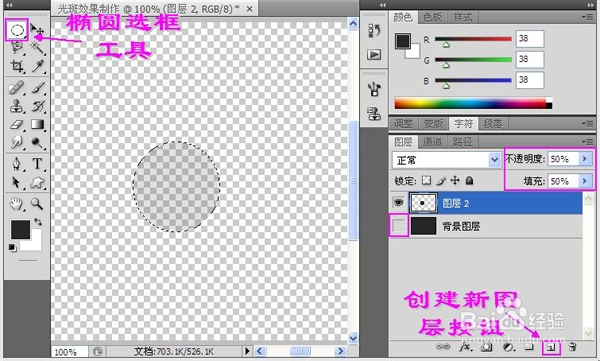This screenshot has width=600, height=361.
Task: Open the Color panel options menu
Action: pyautogui.click(x=587, y=17)
